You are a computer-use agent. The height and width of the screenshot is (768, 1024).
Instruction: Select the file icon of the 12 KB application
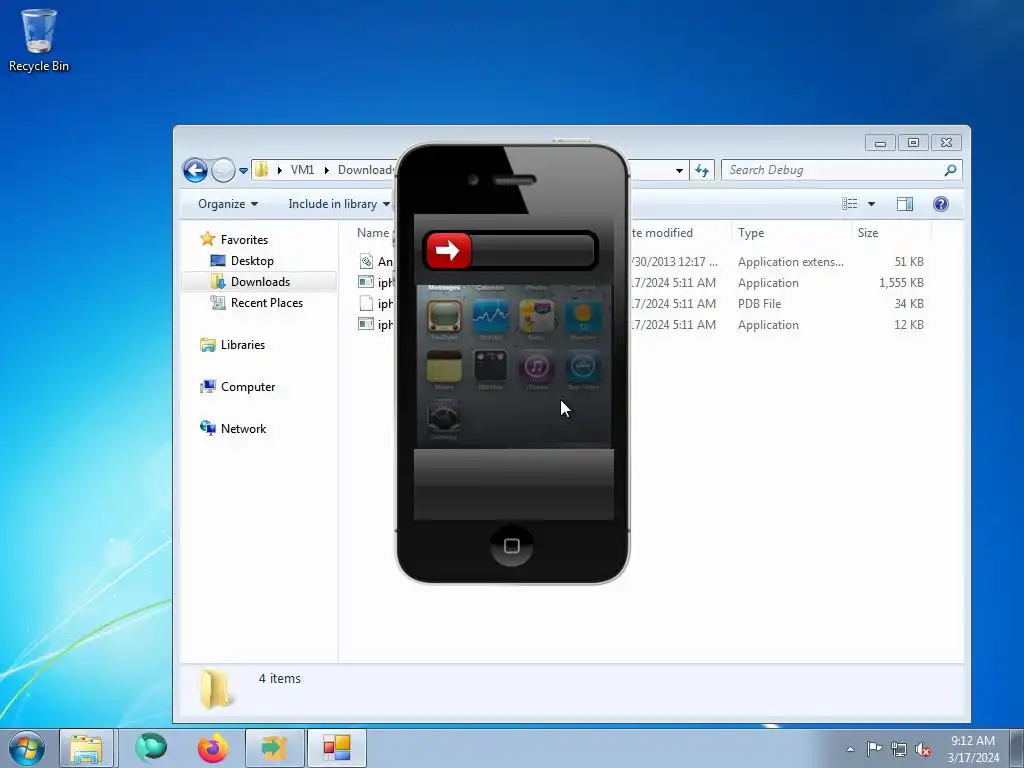point(366,324)
